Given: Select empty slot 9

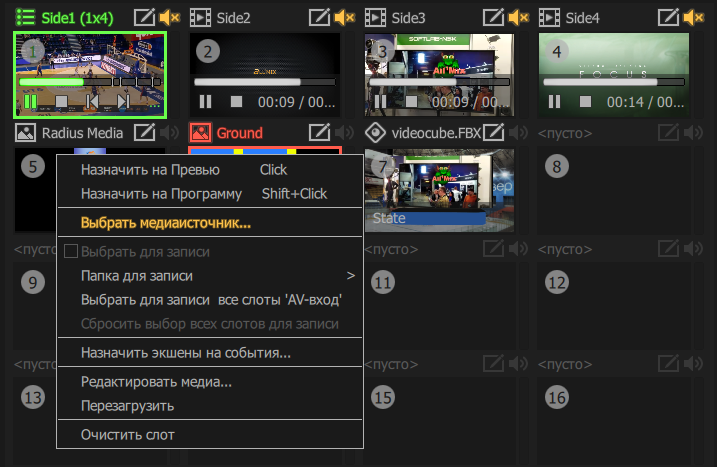Looking at the screenshot, I should point(34,306).
